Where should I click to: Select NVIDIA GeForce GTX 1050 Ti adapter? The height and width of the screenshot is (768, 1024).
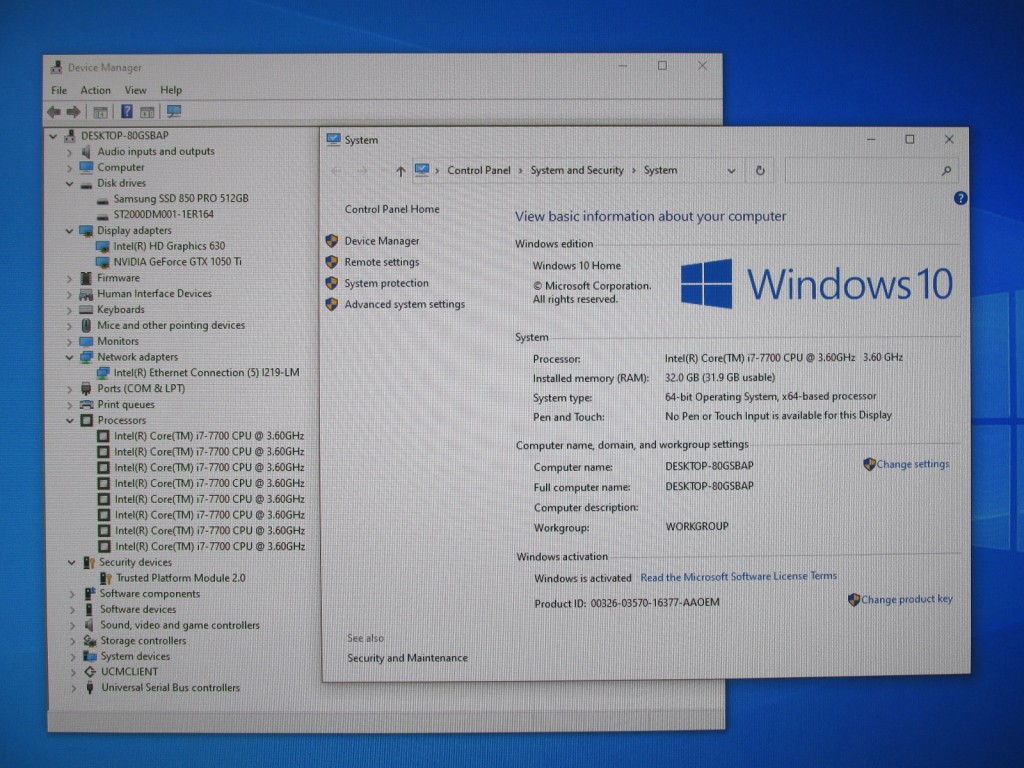click(x=178, y=262)
